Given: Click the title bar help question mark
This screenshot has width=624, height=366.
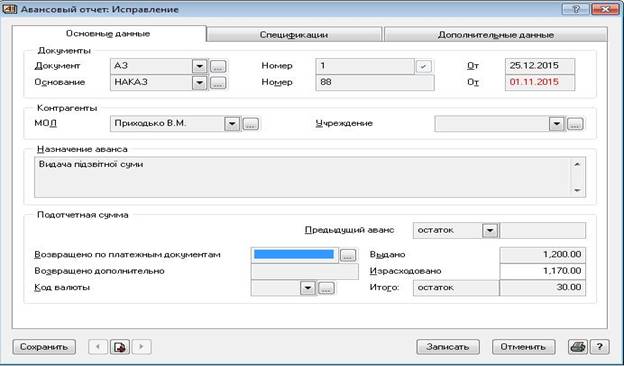Looking at the screenshot, I should pos(575,9).
